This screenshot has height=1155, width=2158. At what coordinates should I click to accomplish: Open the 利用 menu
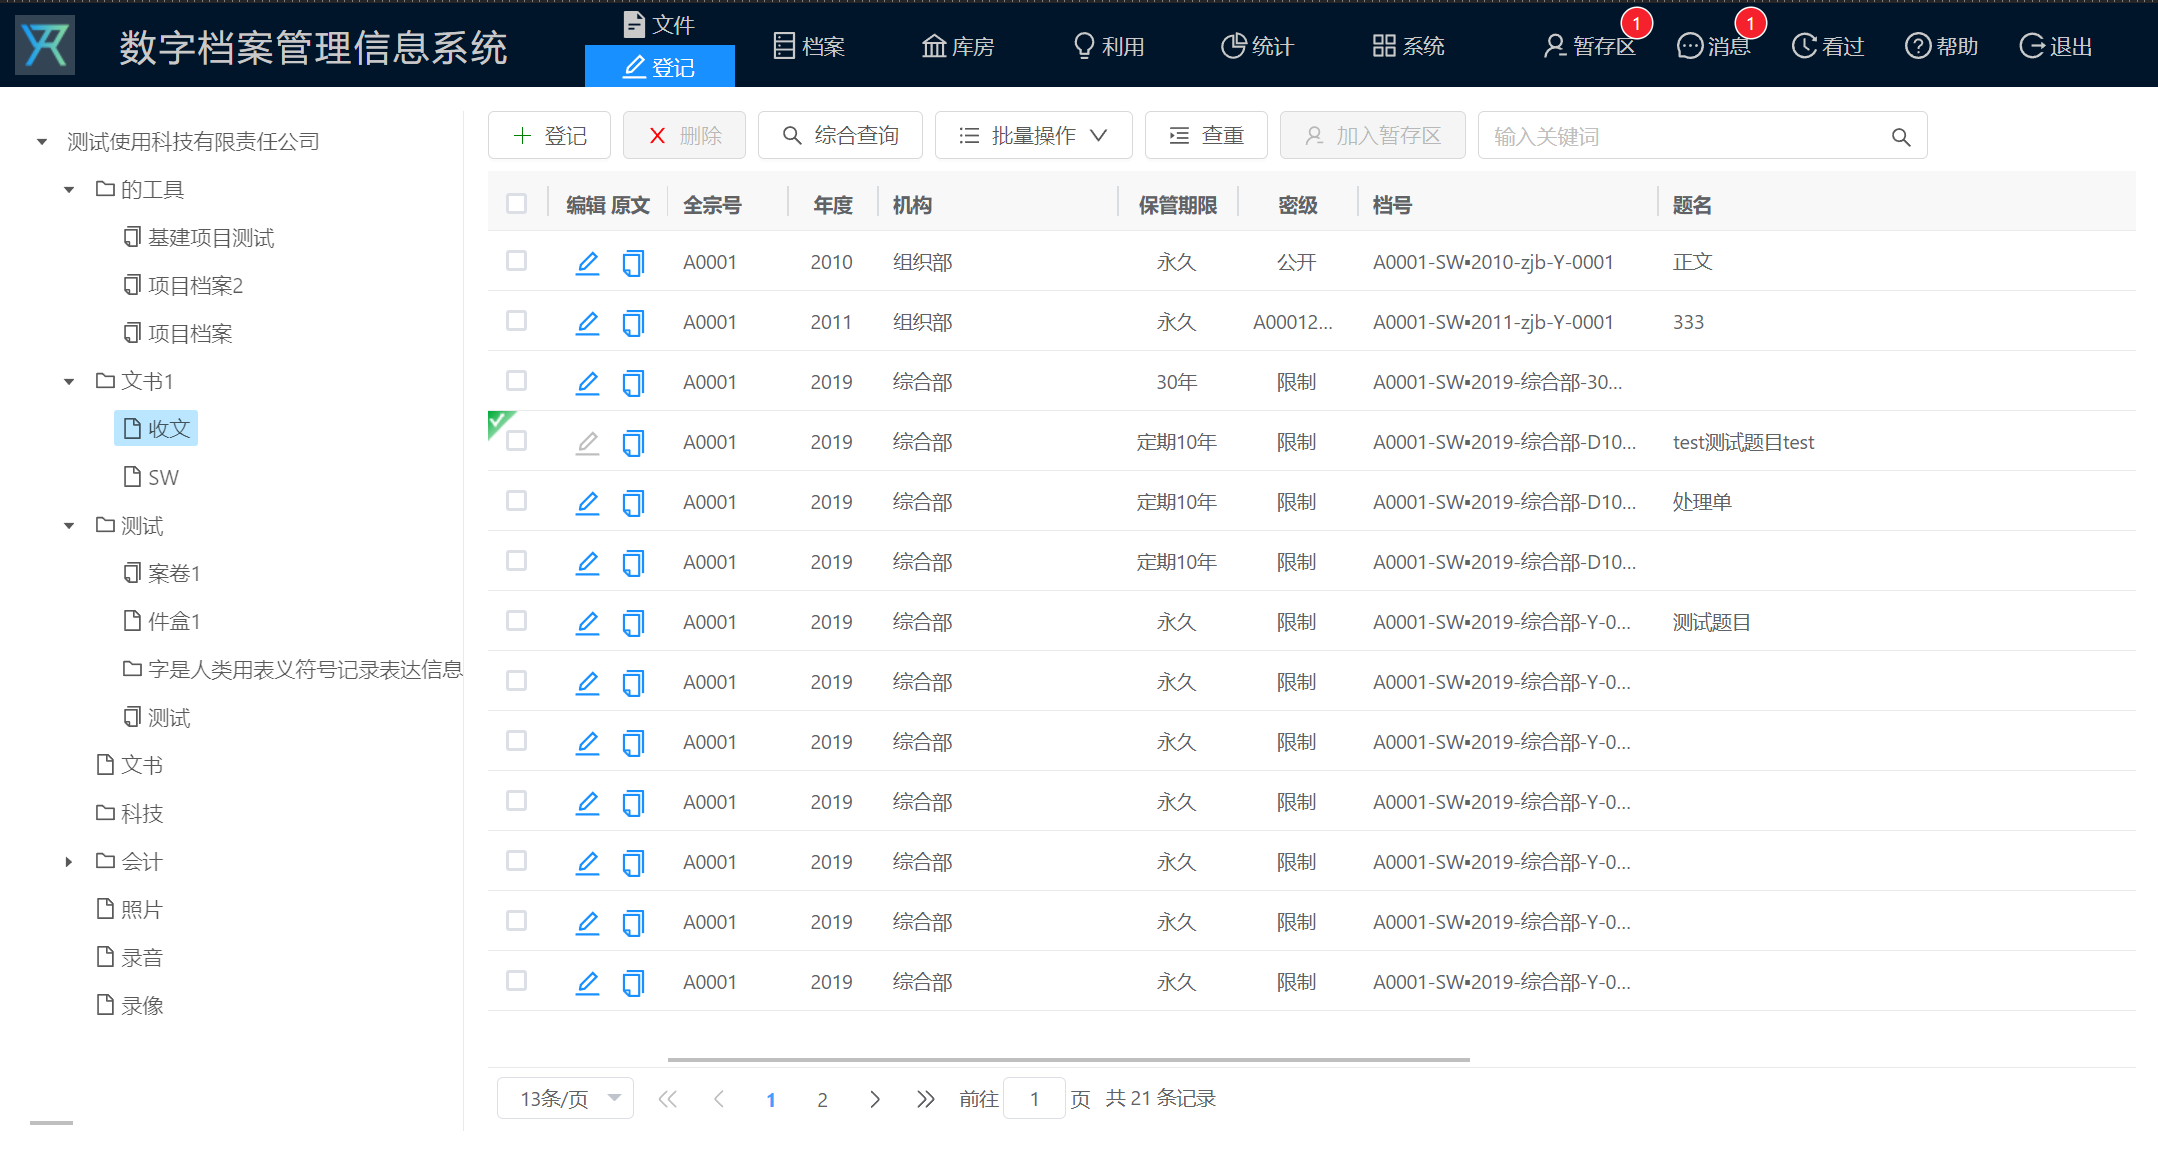tap(1109, 46)
